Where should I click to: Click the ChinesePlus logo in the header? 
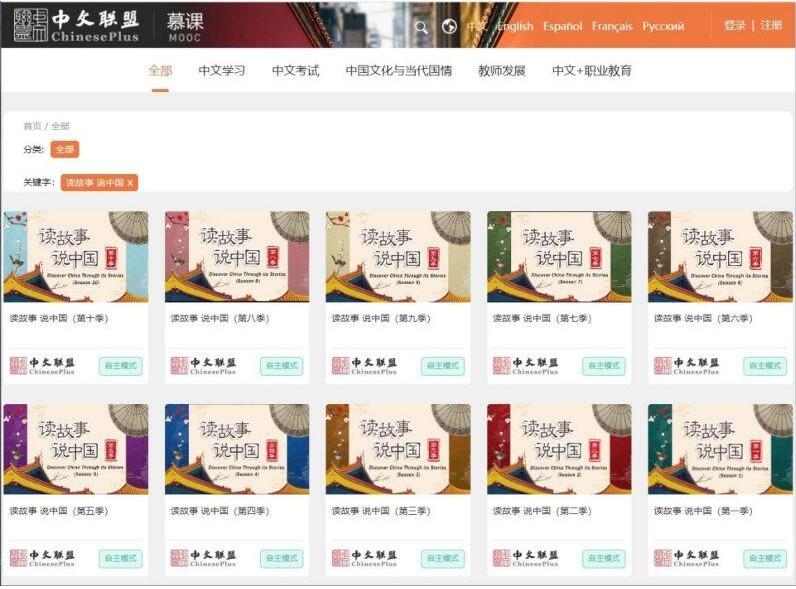(x=76, y=25)
